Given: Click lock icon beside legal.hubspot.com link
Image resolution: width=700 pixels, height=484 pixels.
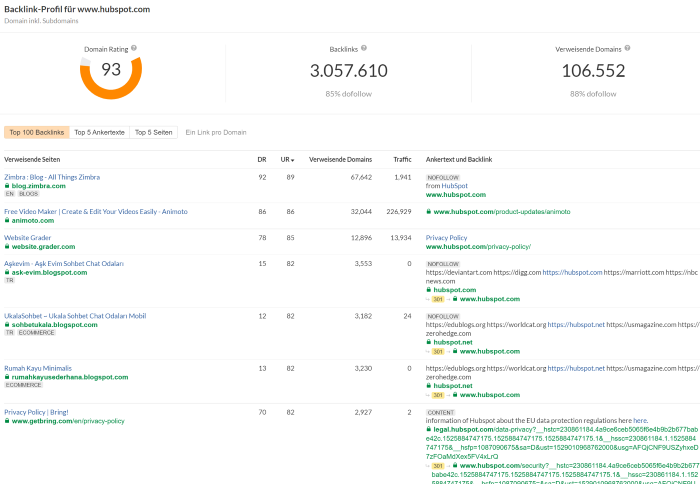Looking at the screenshot, I should click(x=429, y=430).
